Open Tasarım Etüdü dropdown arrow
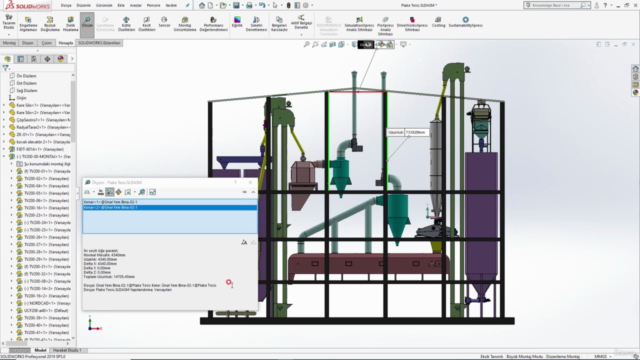Screen dimensions: 640x360 pyautogui.click(x=9, y=35)
